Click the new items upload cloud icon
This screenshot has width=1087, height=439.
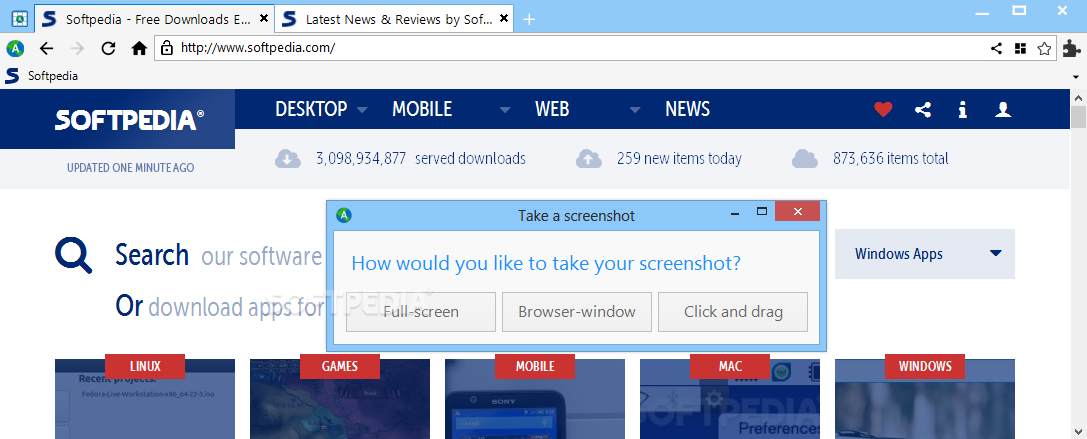pyautogui.click(x=589, y=159)
